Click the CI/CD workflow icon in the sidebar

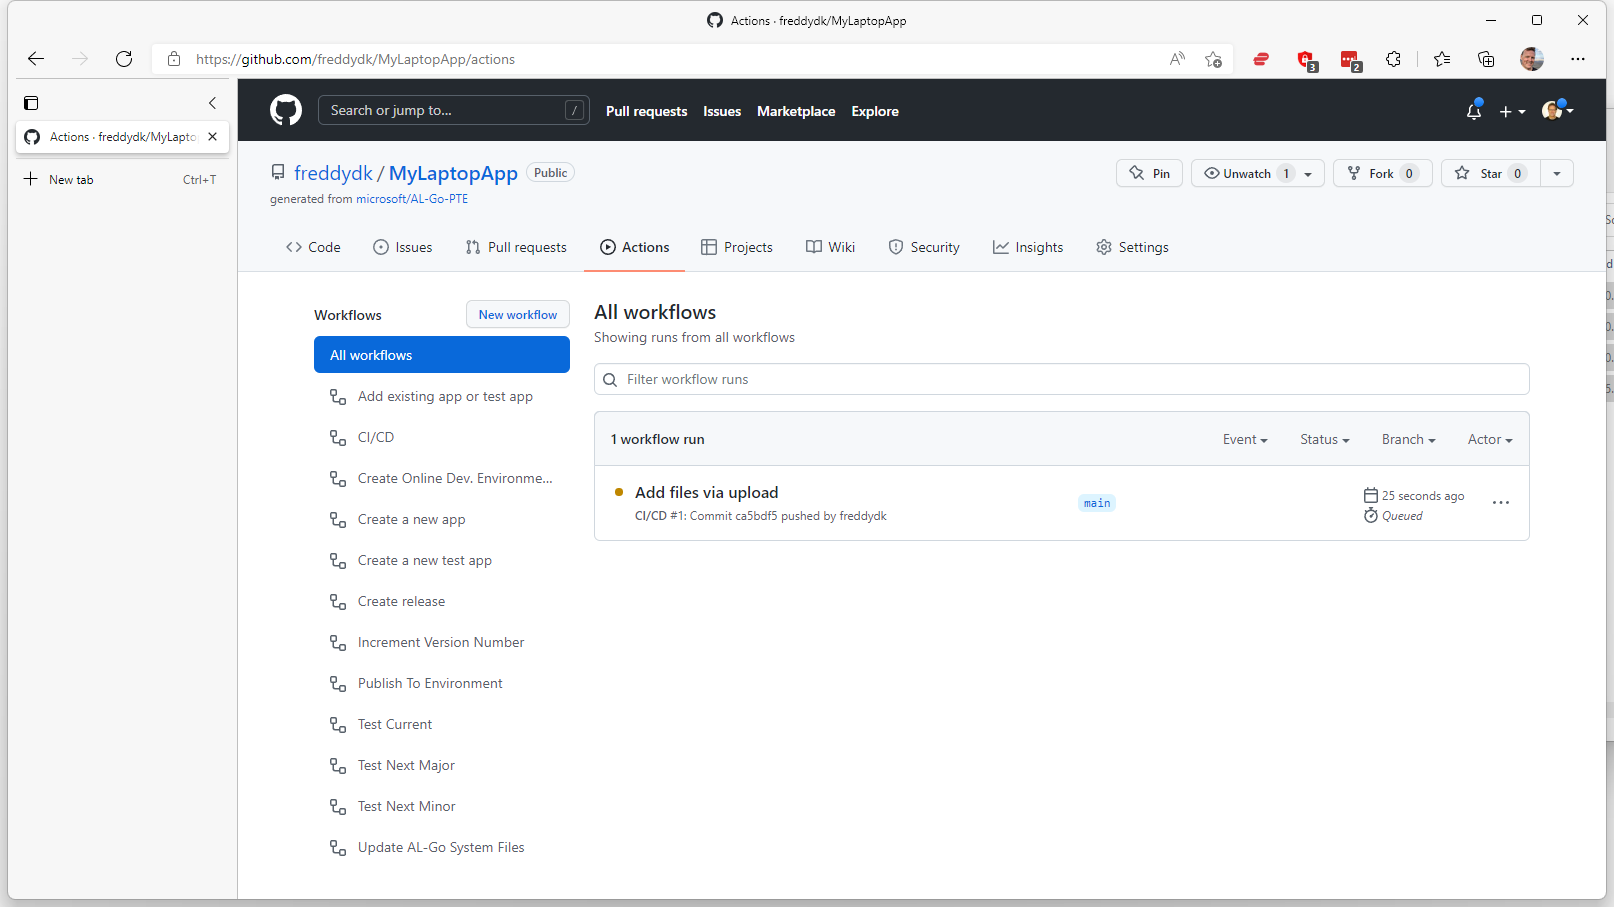[337, 437]
